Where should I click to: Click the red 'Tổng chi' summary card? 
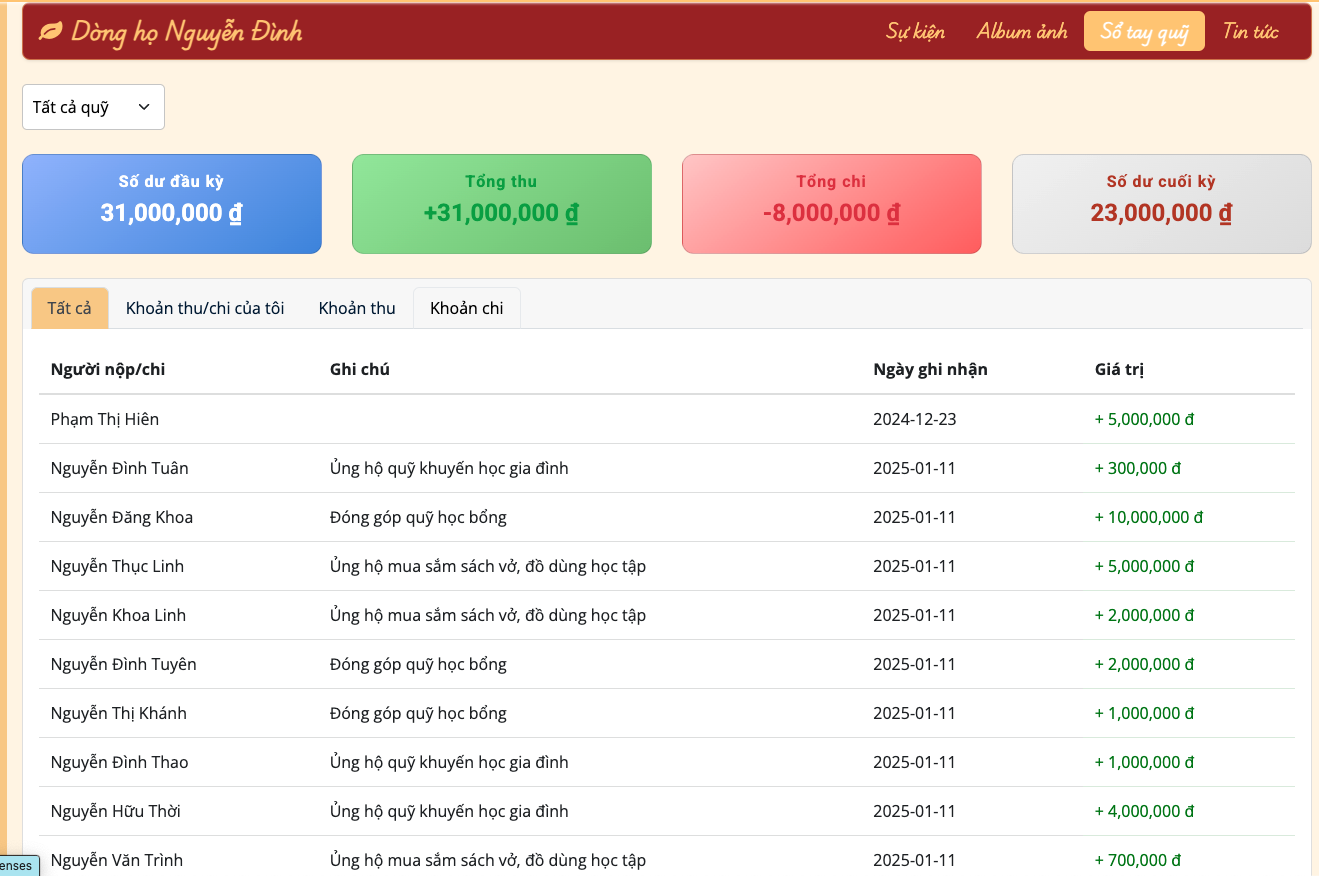[x=831, y=204]
